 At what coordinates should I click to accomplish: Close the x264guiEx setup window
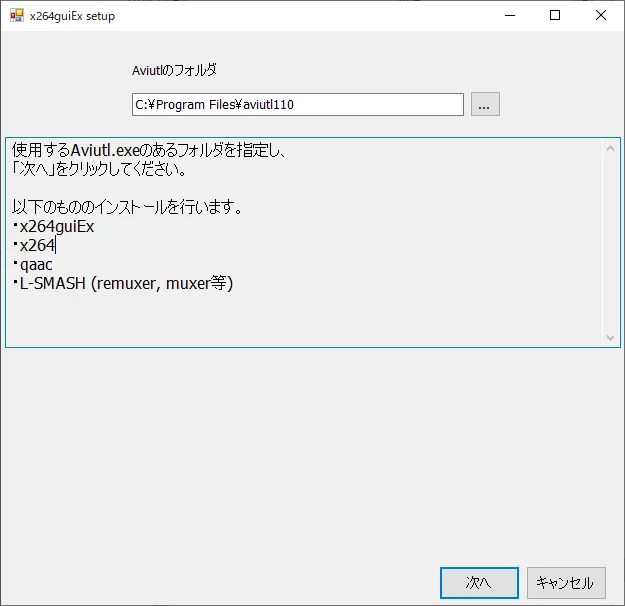(x=601, y=16)
